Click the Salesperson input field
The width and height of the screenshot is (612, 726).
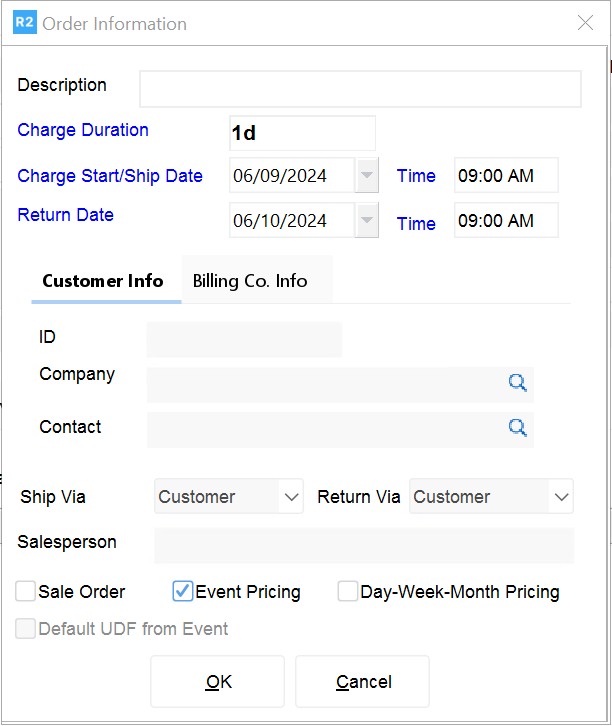tap(363, 546)
